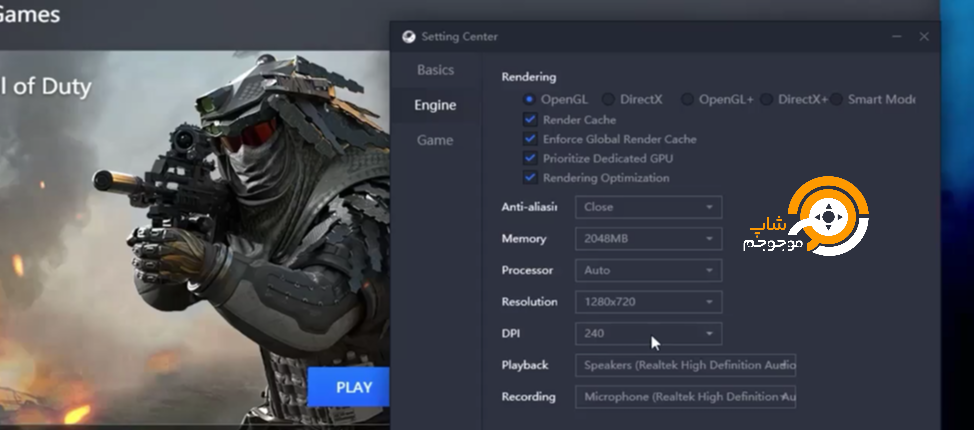Screen dimensions: 974x430
Task: Open the Resolution dropdown showing 1280x720
Action: pos(649,302)
